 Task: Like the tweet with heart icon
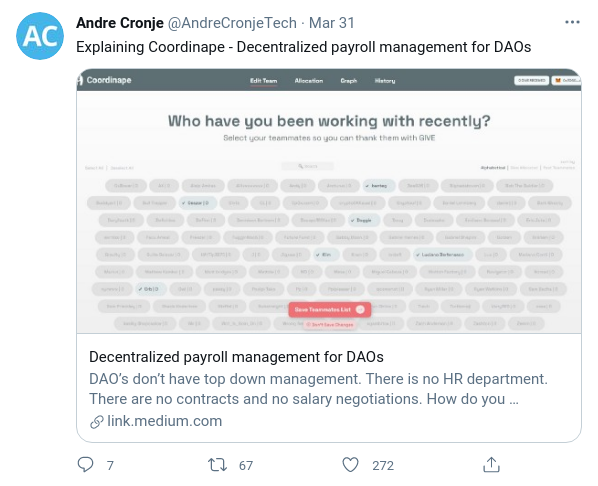(350, 465)
